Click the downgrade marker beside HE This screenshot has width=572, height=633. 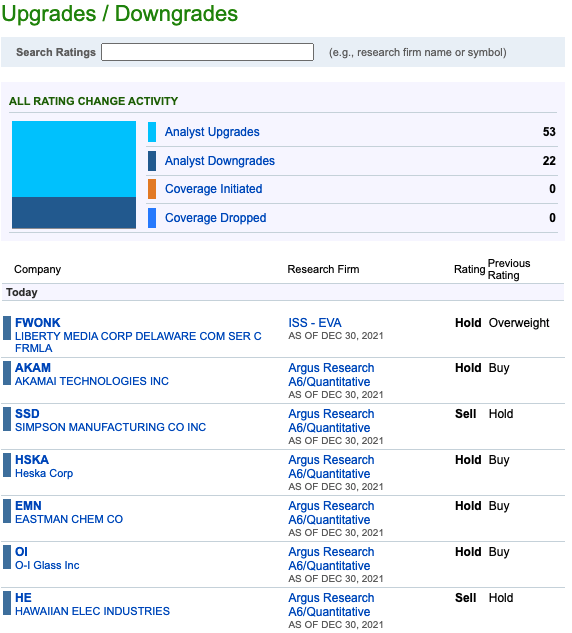(x=7, y=604)
